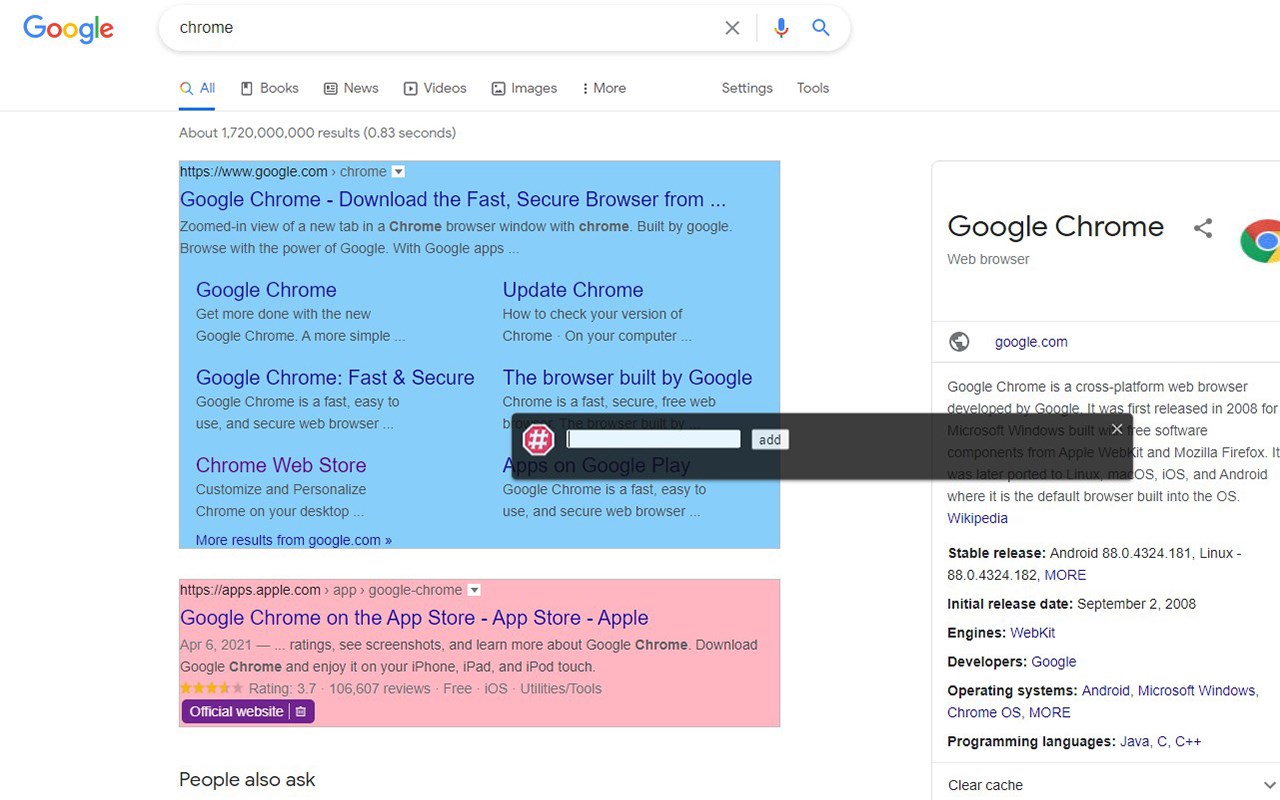This screenshot has height=800, width=1280.
Task: Open dropdown arrow next to google.com result URL
Action: (x=398, y=172)
